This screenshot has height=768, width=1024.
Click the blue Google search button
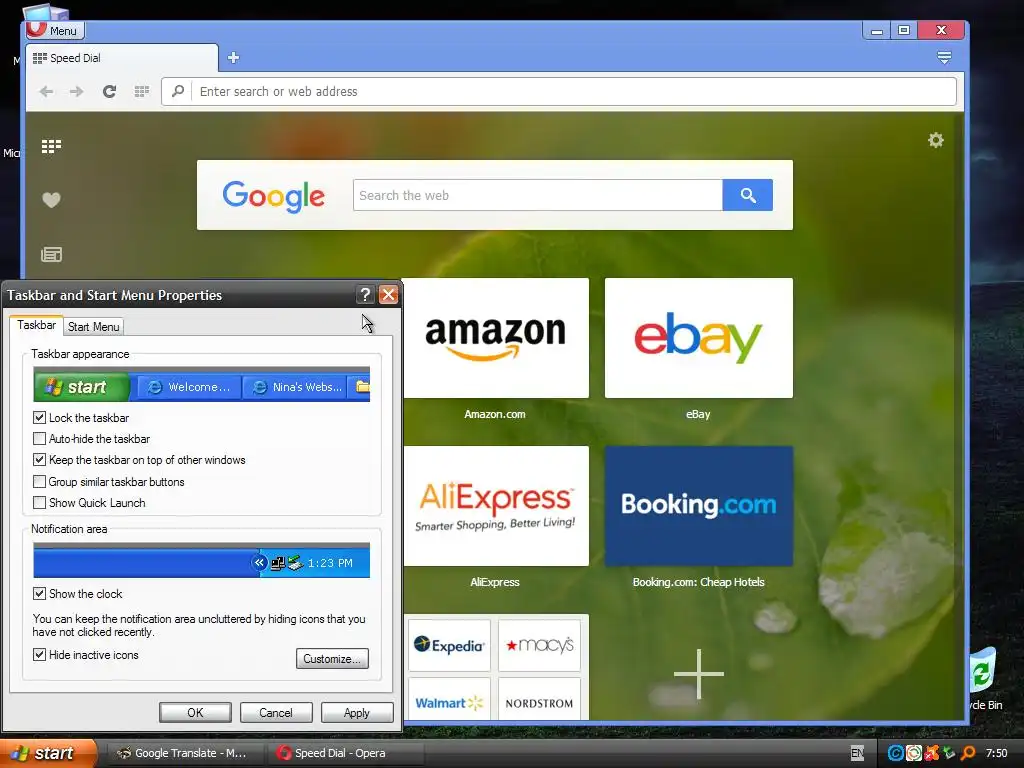tap(748, 195)
